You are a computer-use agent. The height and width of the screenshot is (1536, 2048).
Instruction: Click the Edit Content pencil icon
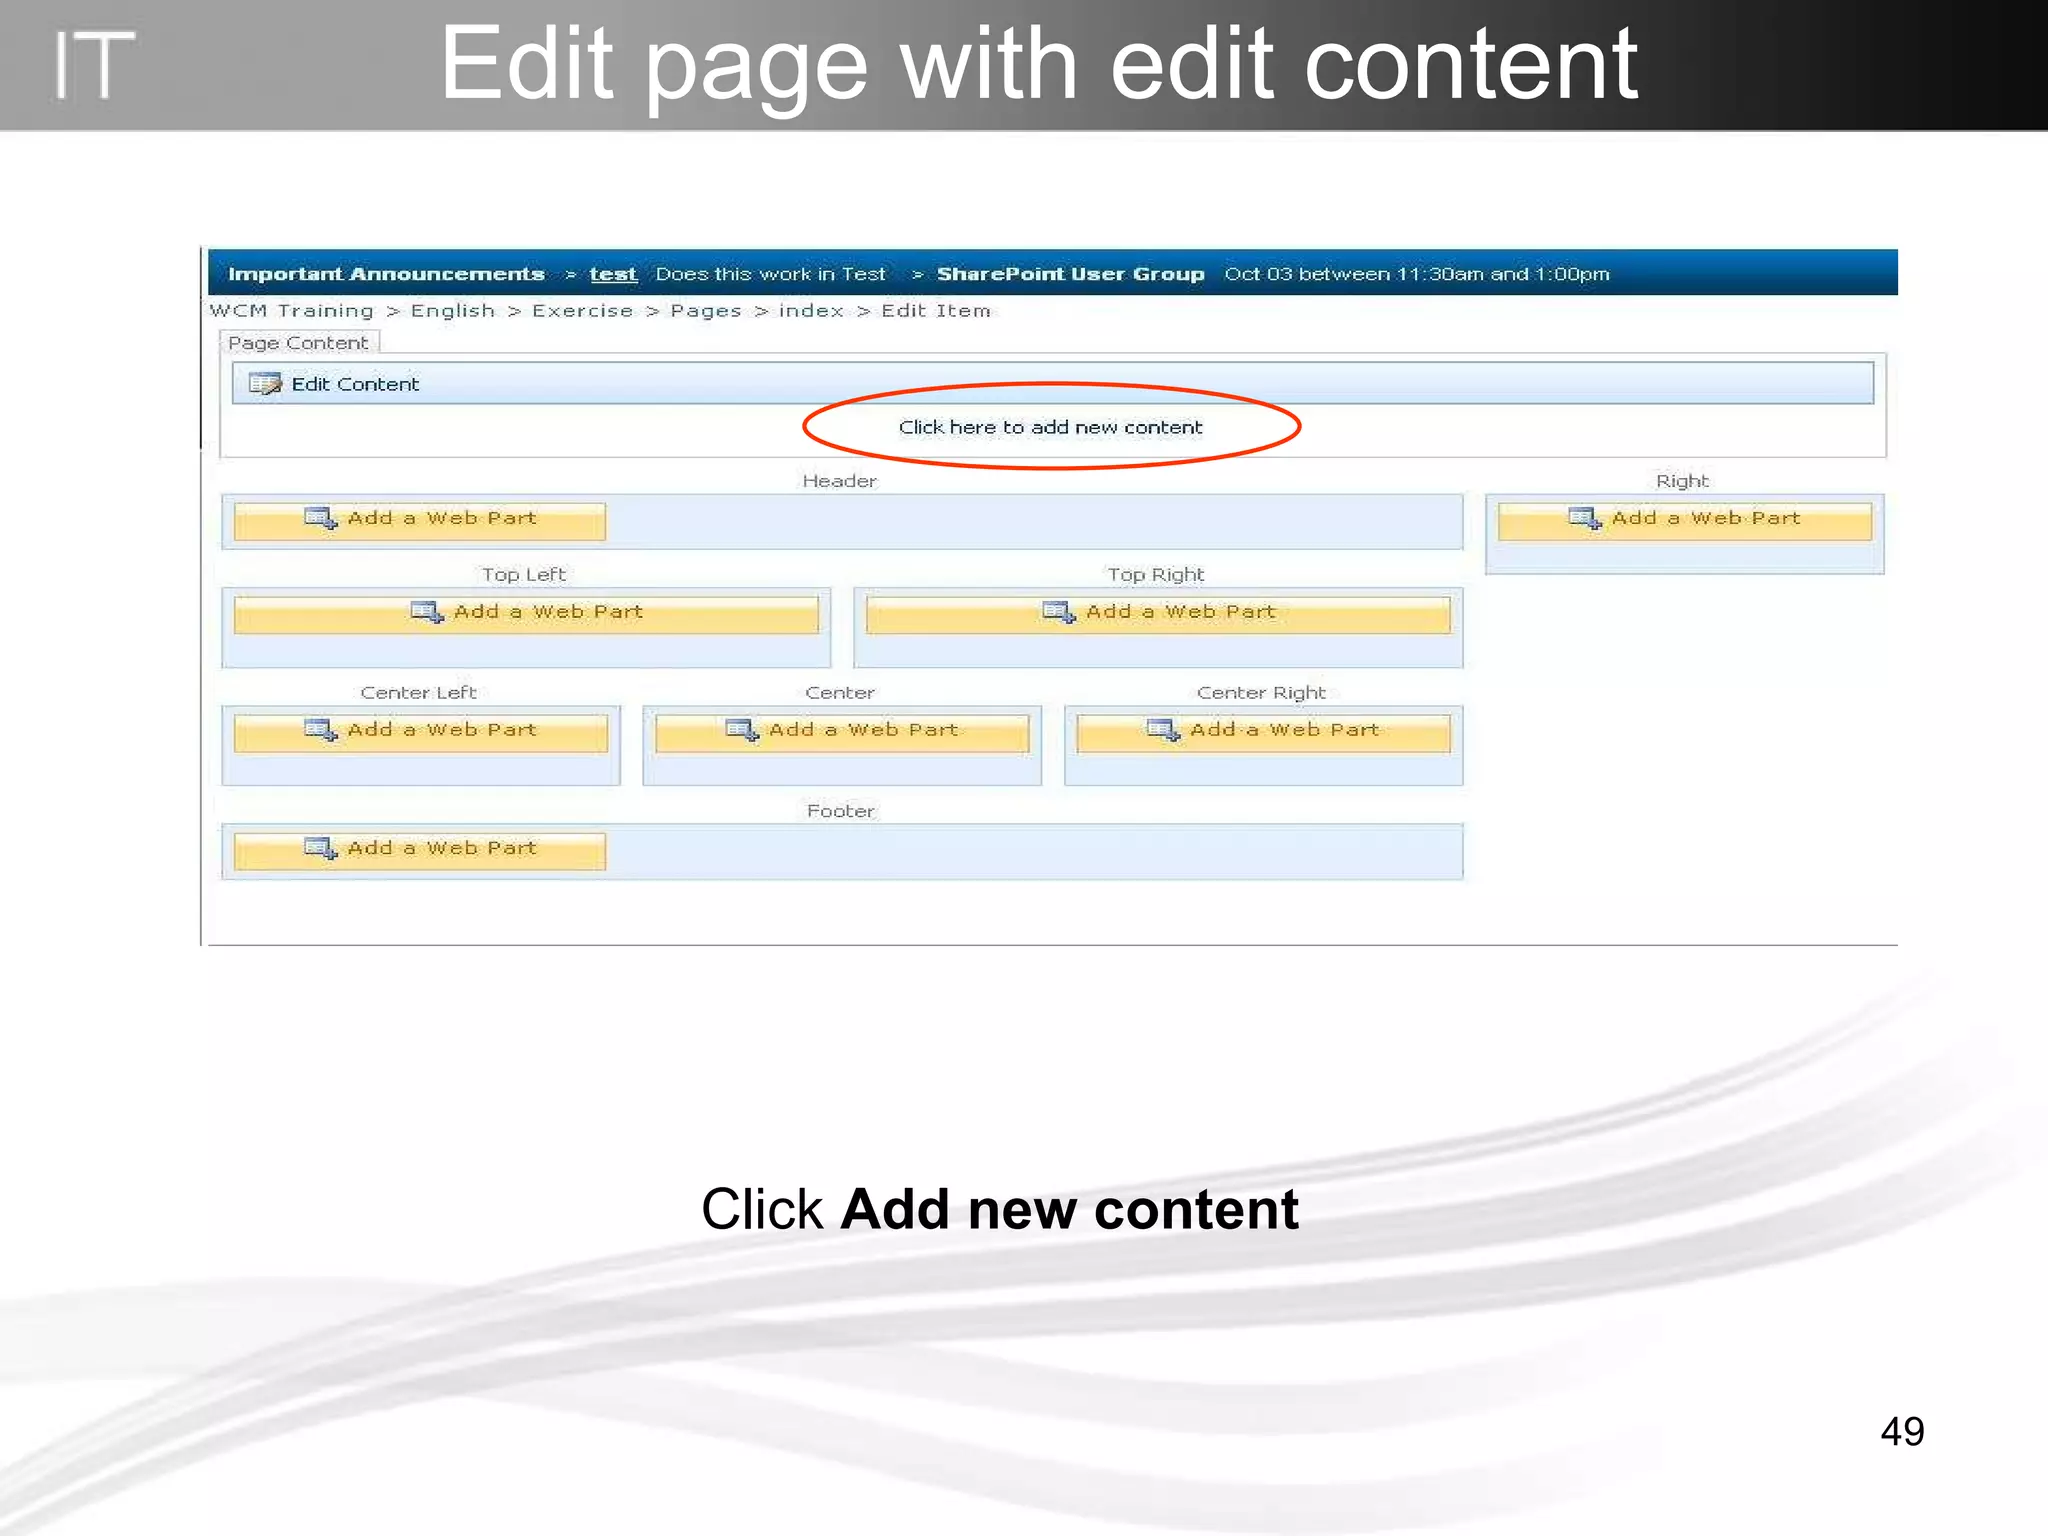pos(265,384)
